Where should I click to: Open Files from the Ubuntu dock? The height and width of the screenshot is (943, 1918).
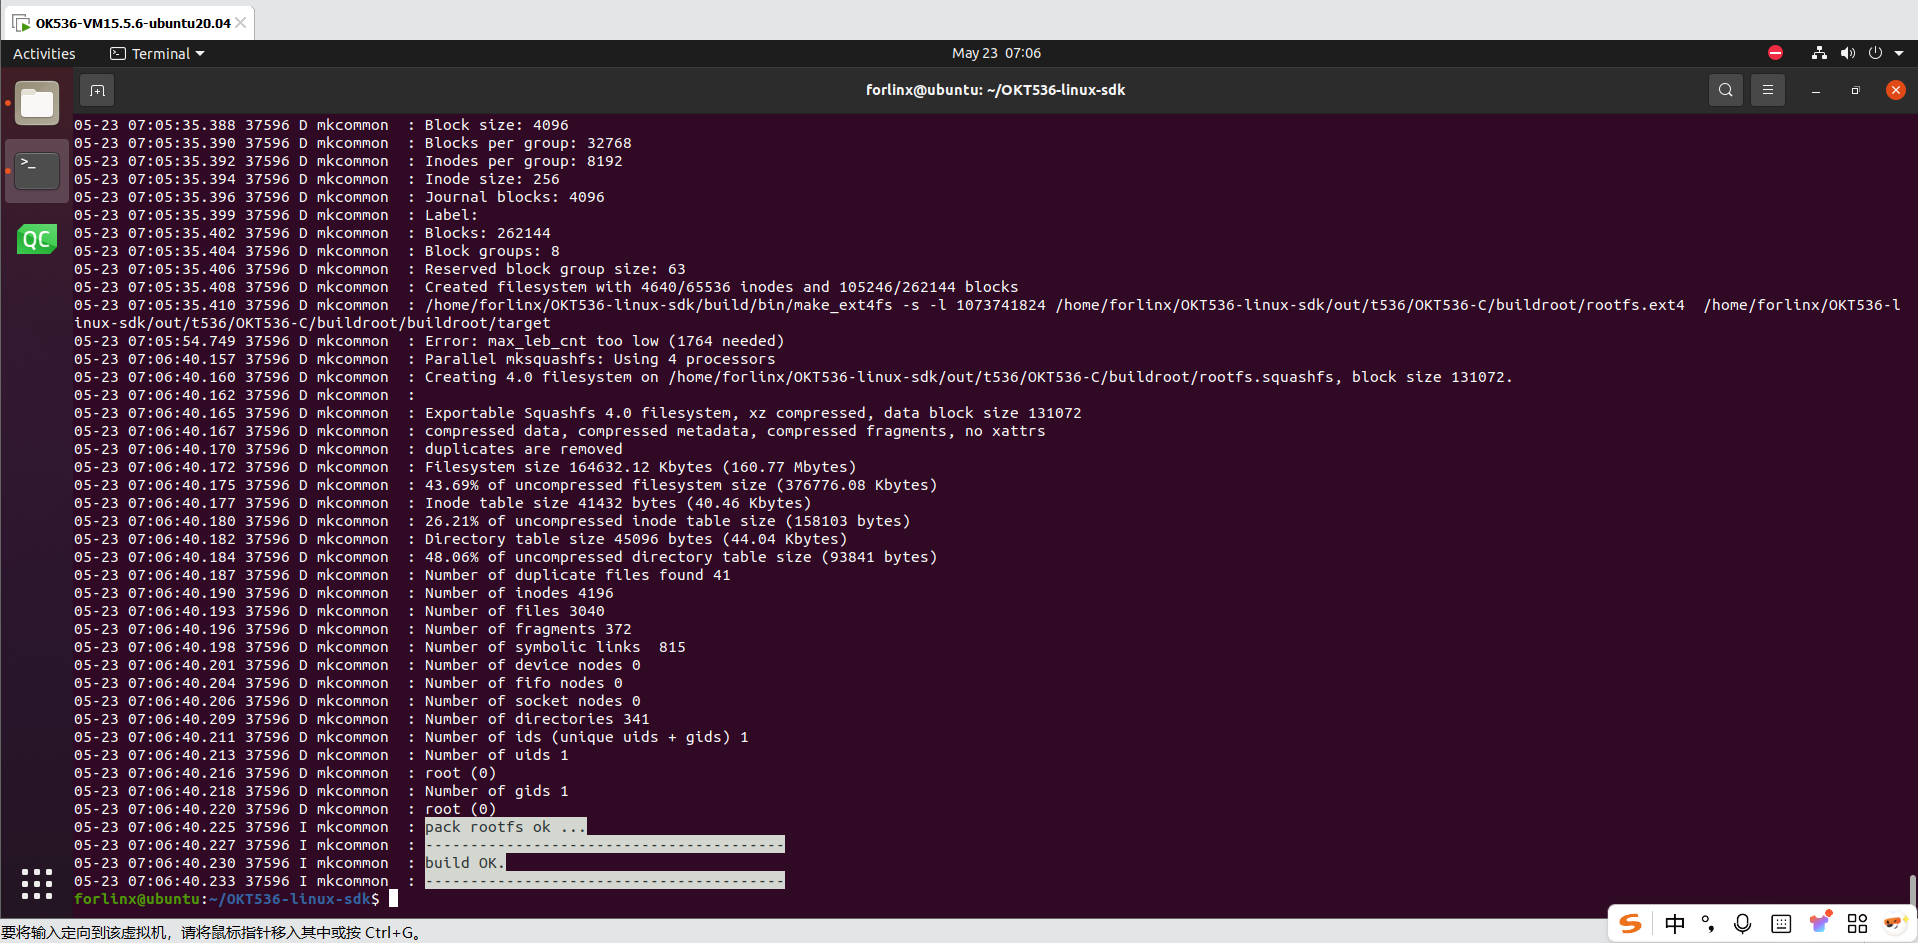(37, 103)
